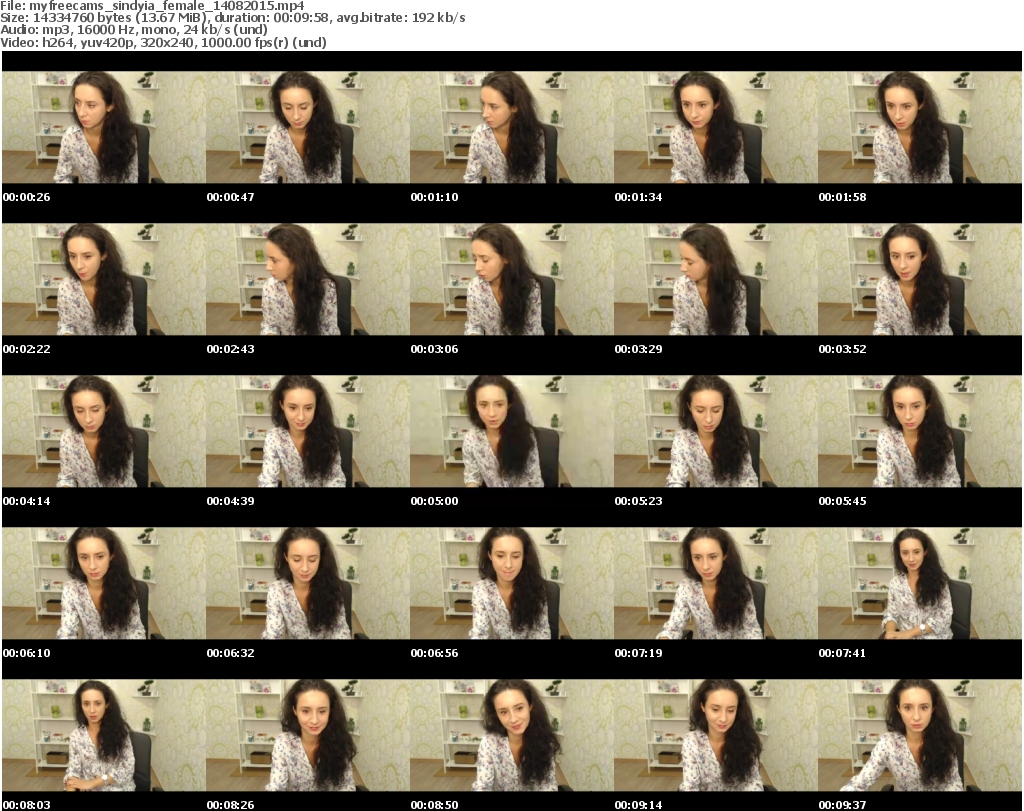The width and height of the screenshot is (1024, 811).
Task: Select the thumbnail frame at 00:06:56
Action: (x=512, y=584)
